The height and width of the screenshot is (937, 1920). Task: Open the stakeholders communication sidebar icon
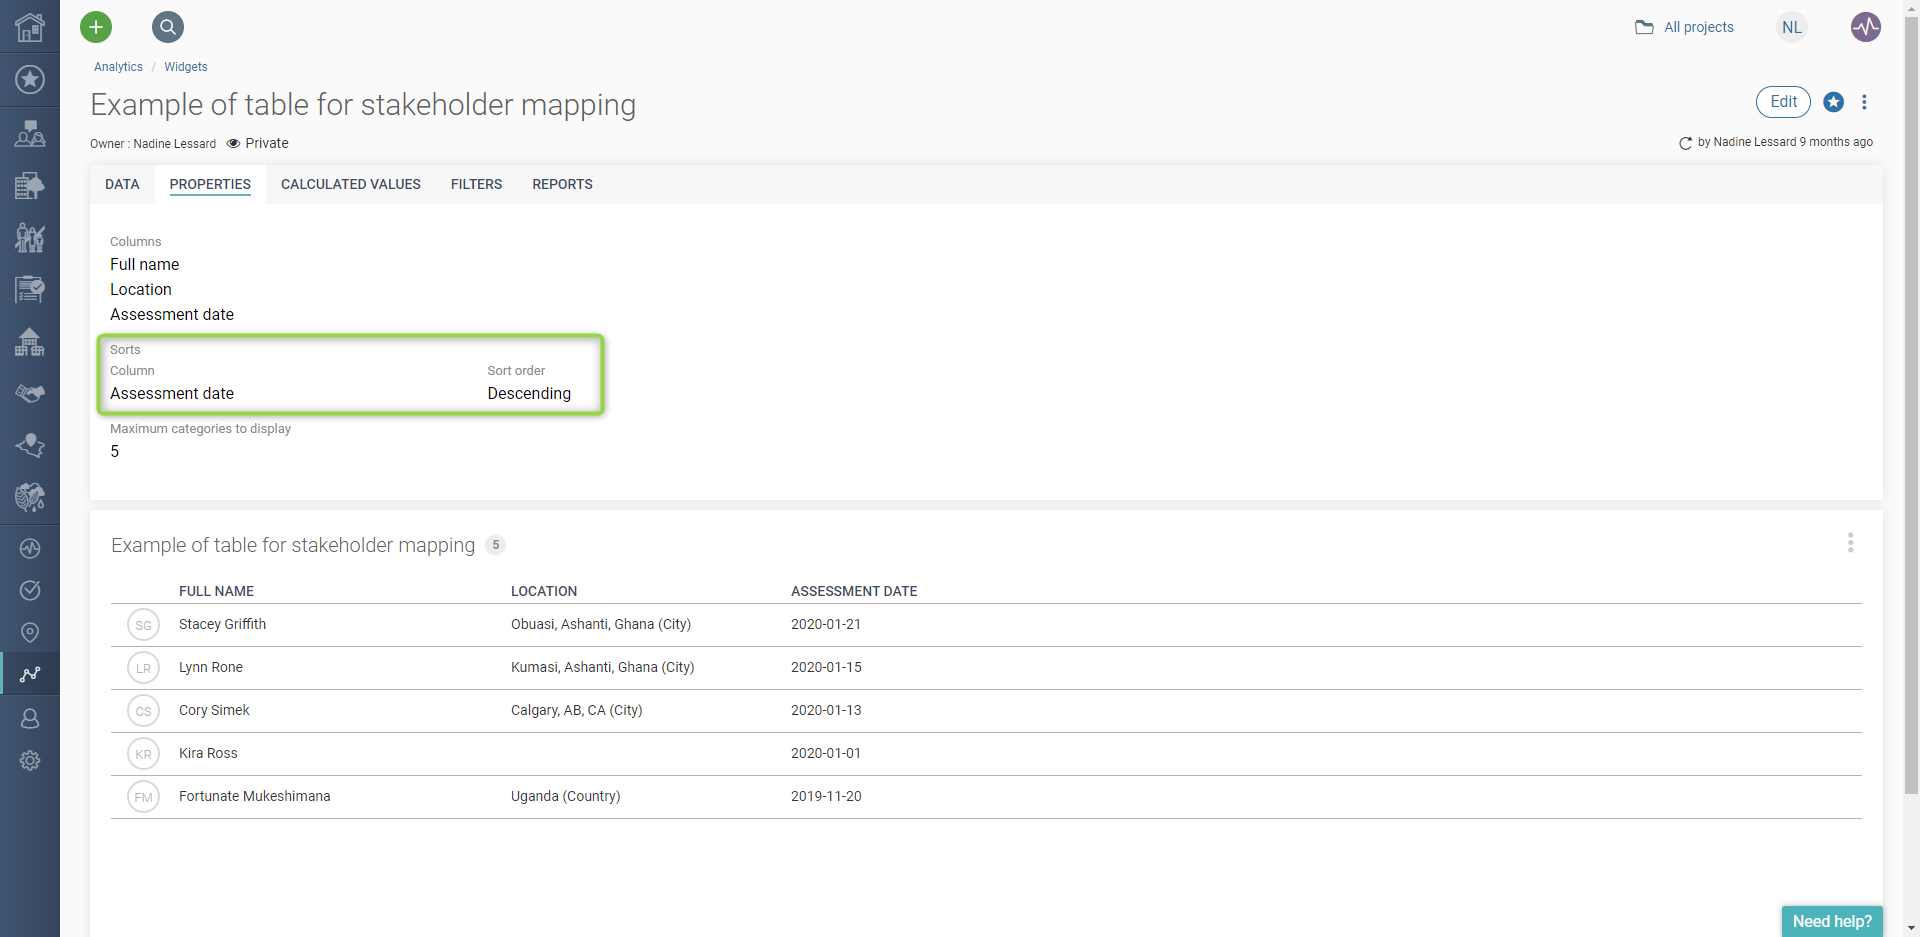point(30,133)
